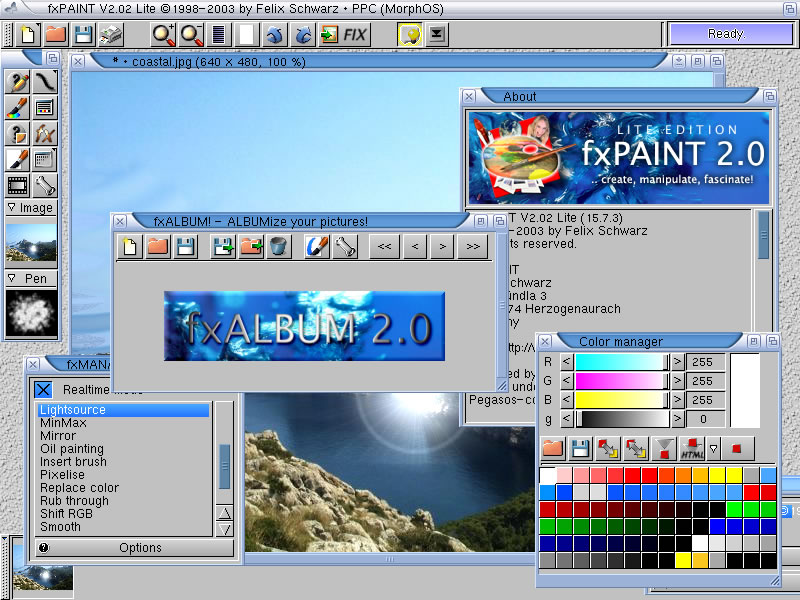
Task: Select Mirror in the effects list
Action: [123, 436]
